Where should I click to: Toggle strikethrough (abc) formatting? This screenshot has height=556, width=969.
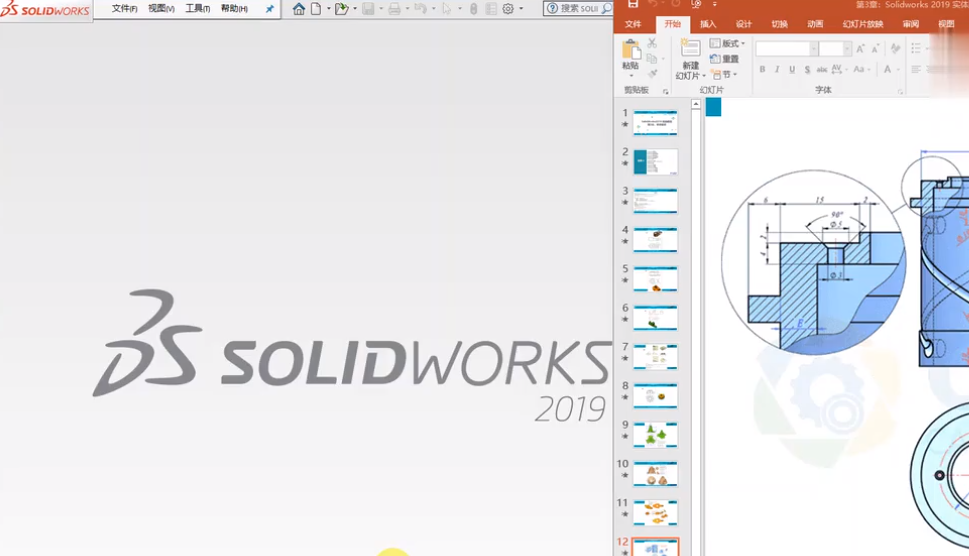(822, 69)
